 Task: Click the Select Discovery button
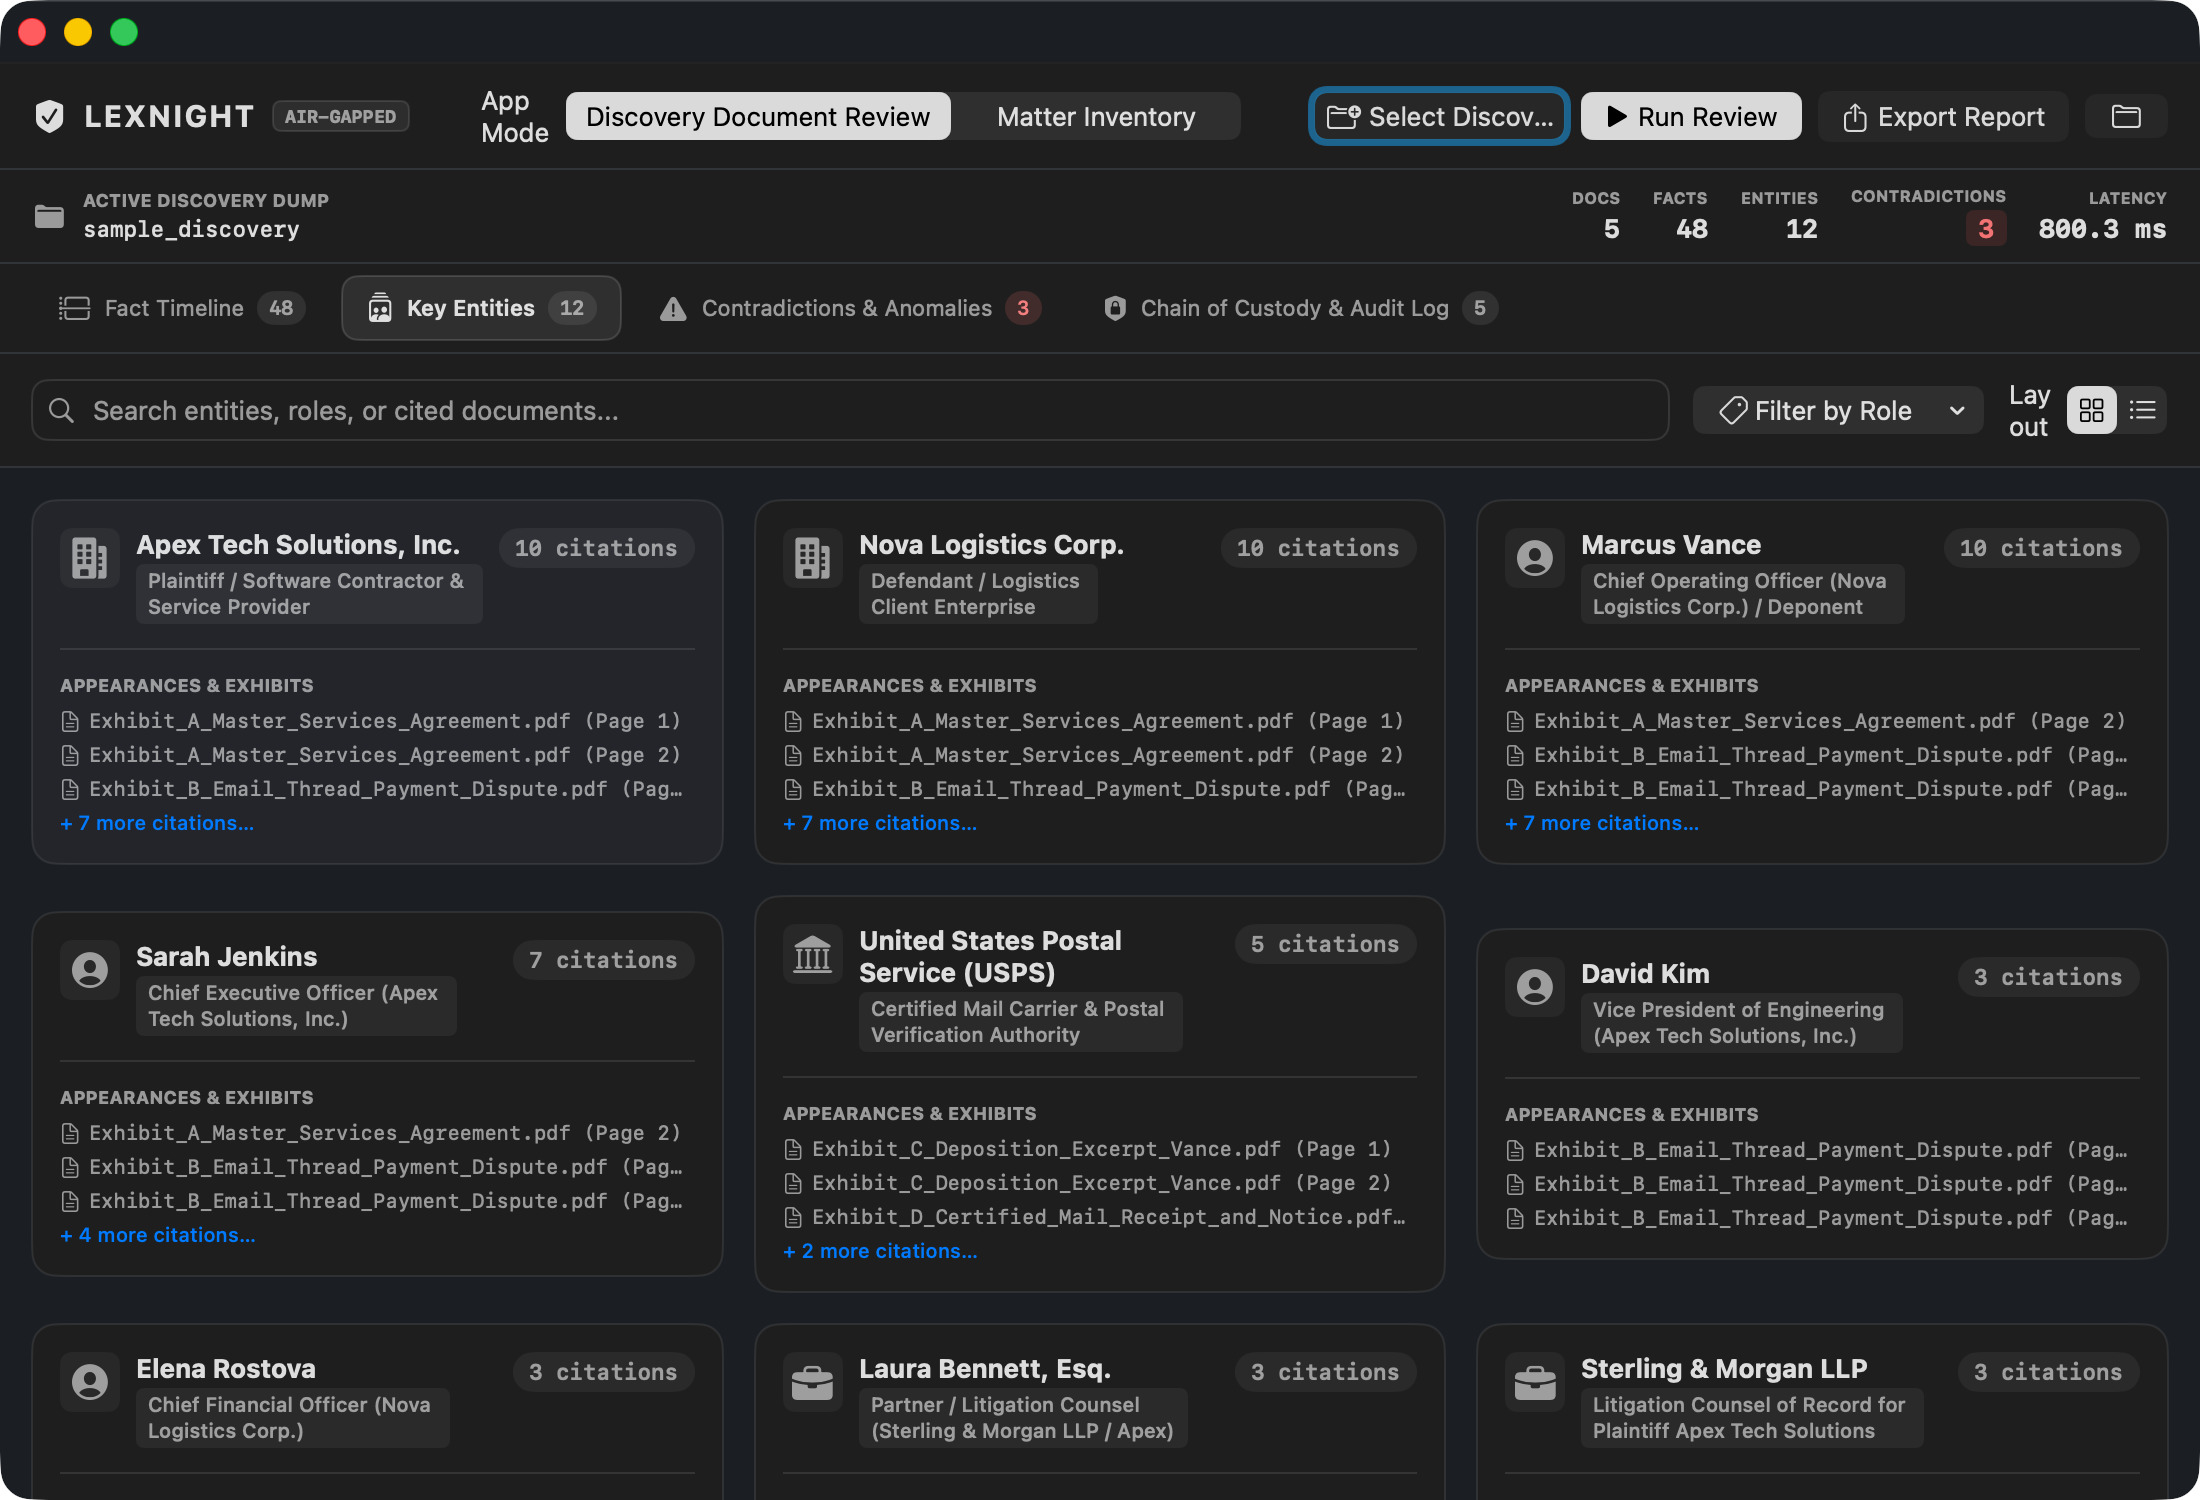click(1439, 117)
